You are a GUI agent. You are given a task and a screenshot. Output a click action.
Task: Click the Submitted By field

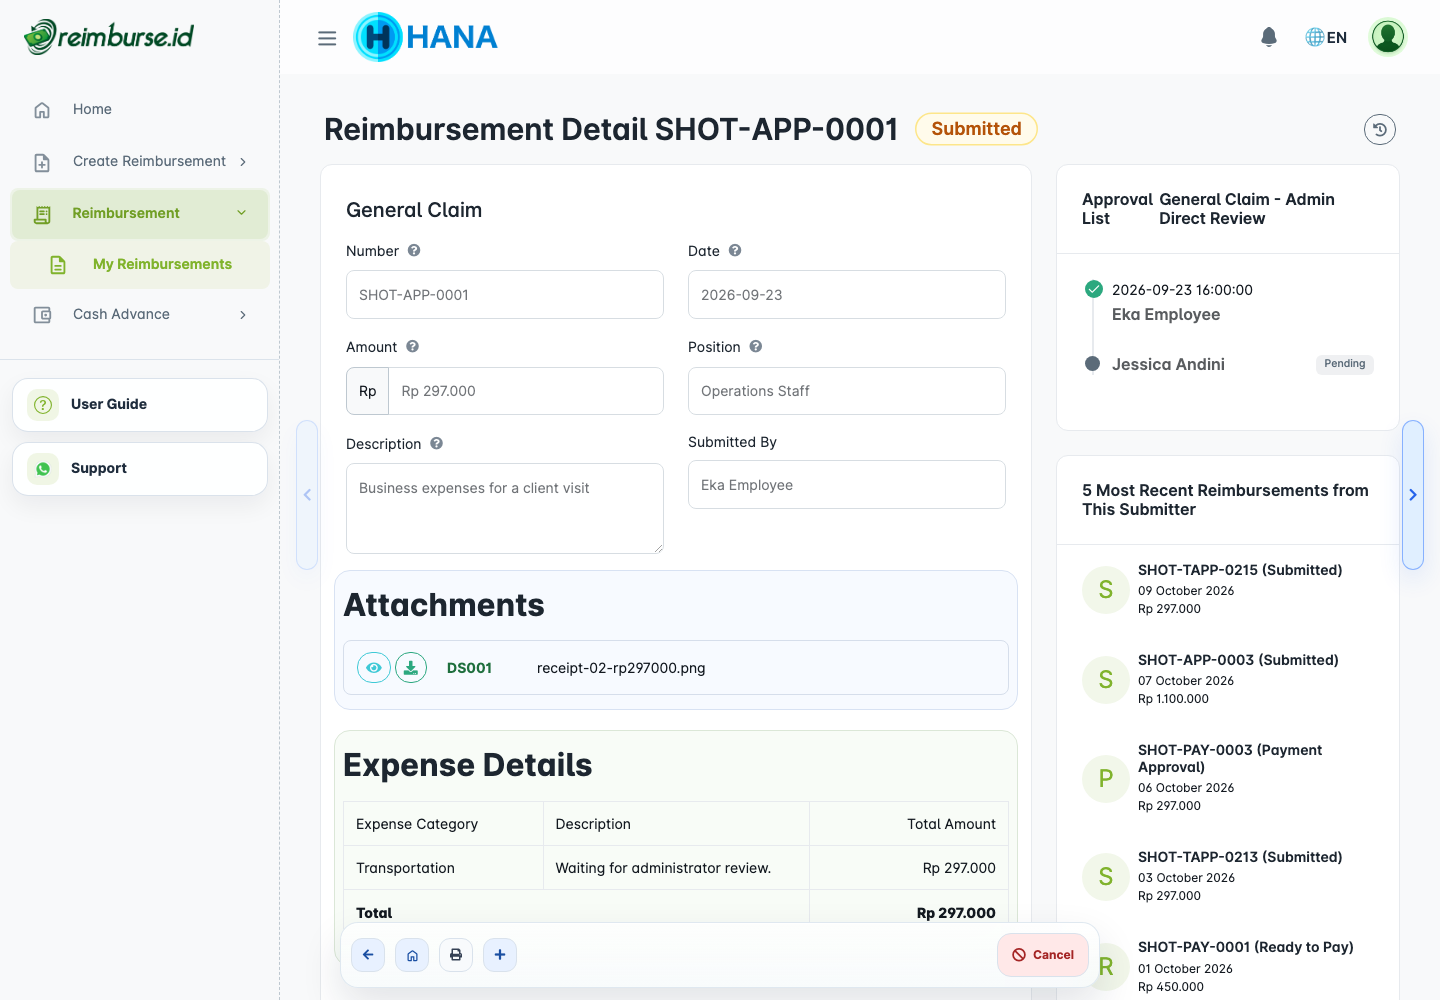847,485
